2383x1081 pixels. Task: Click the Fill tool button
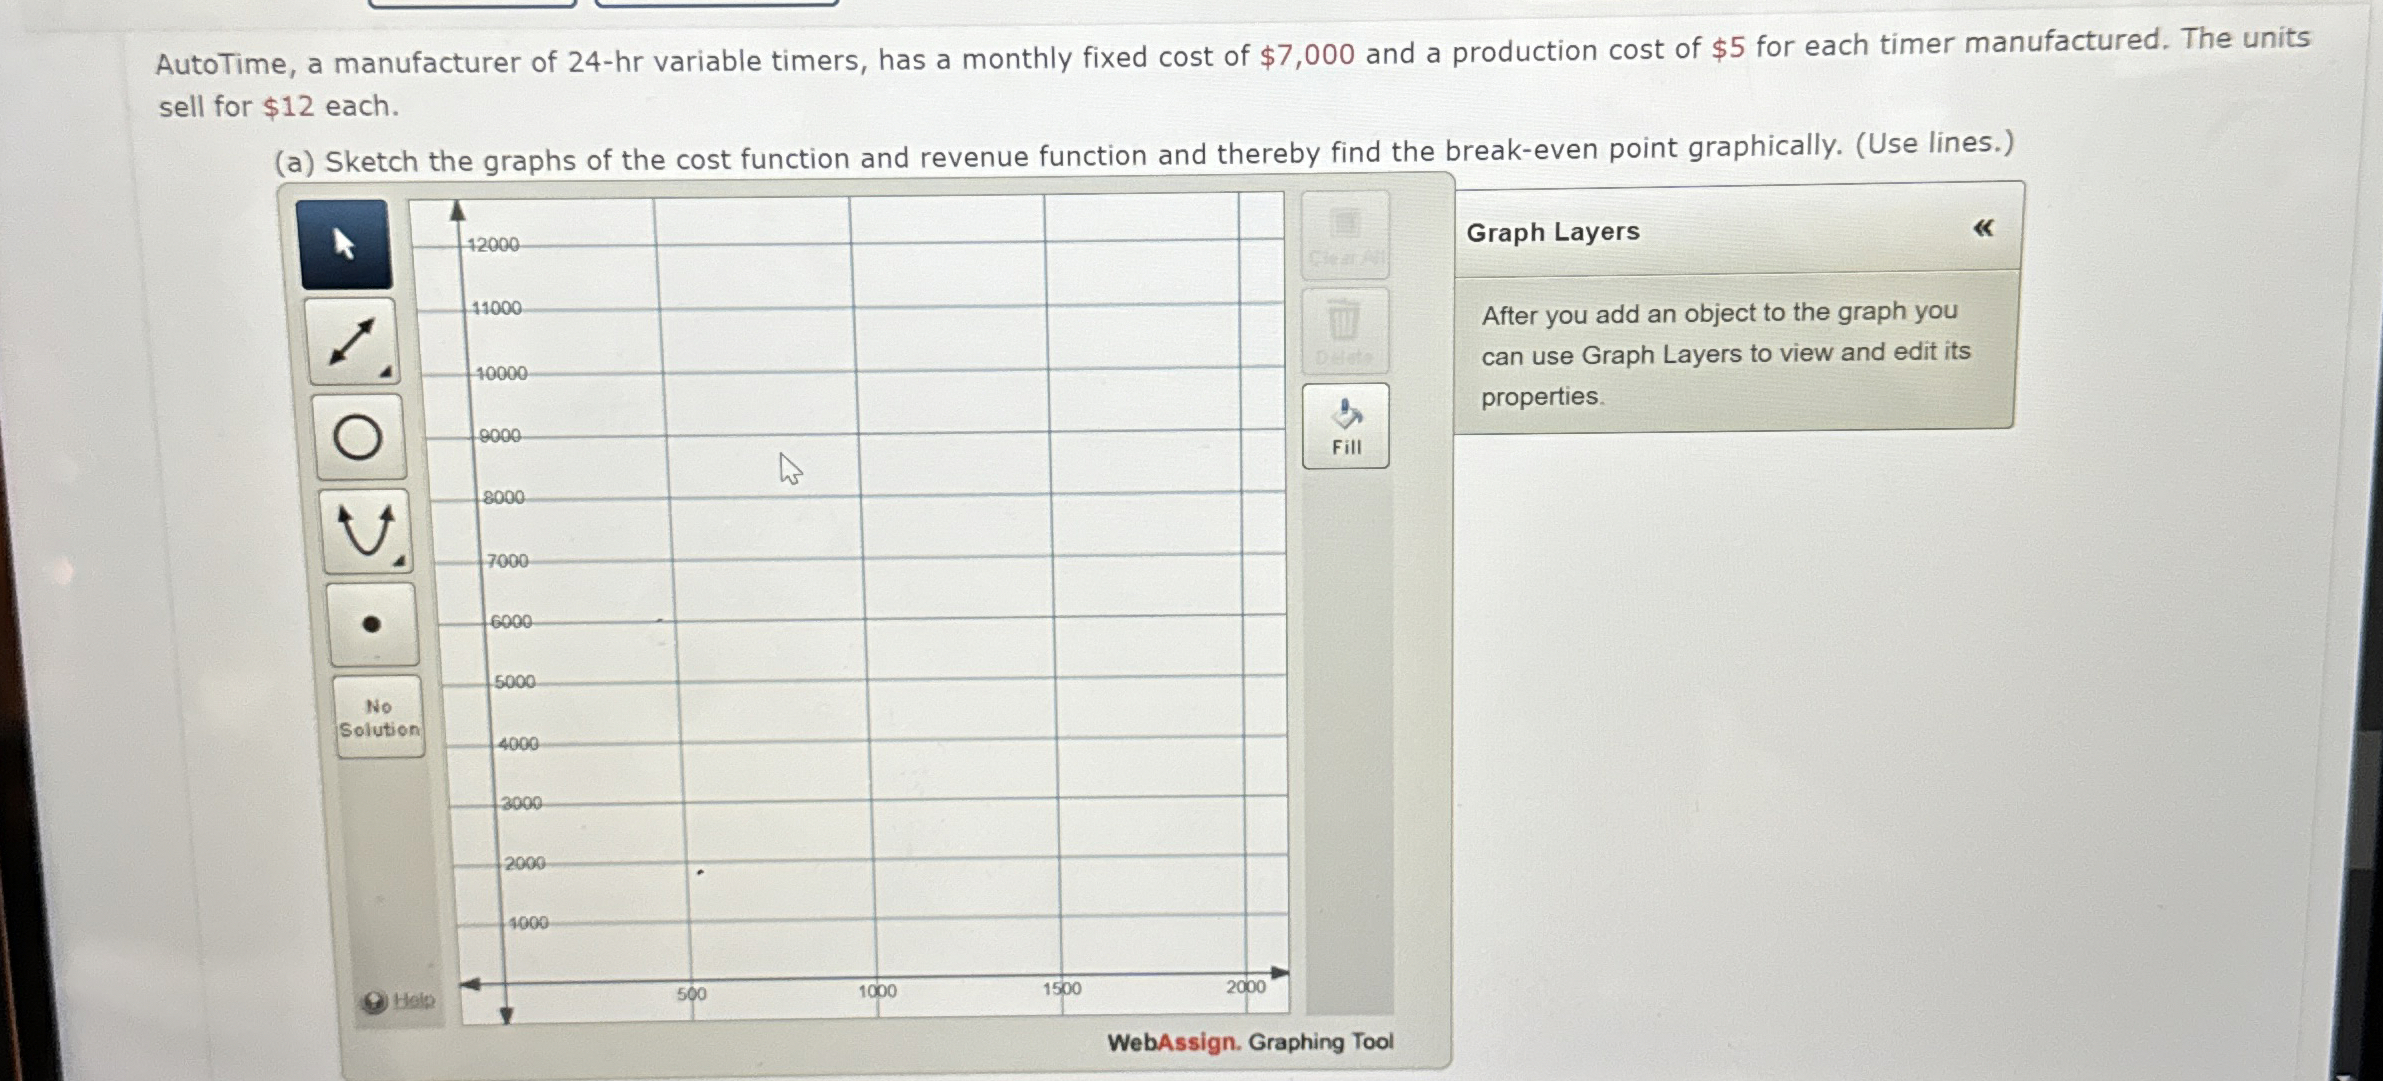tap(1346, 427)
